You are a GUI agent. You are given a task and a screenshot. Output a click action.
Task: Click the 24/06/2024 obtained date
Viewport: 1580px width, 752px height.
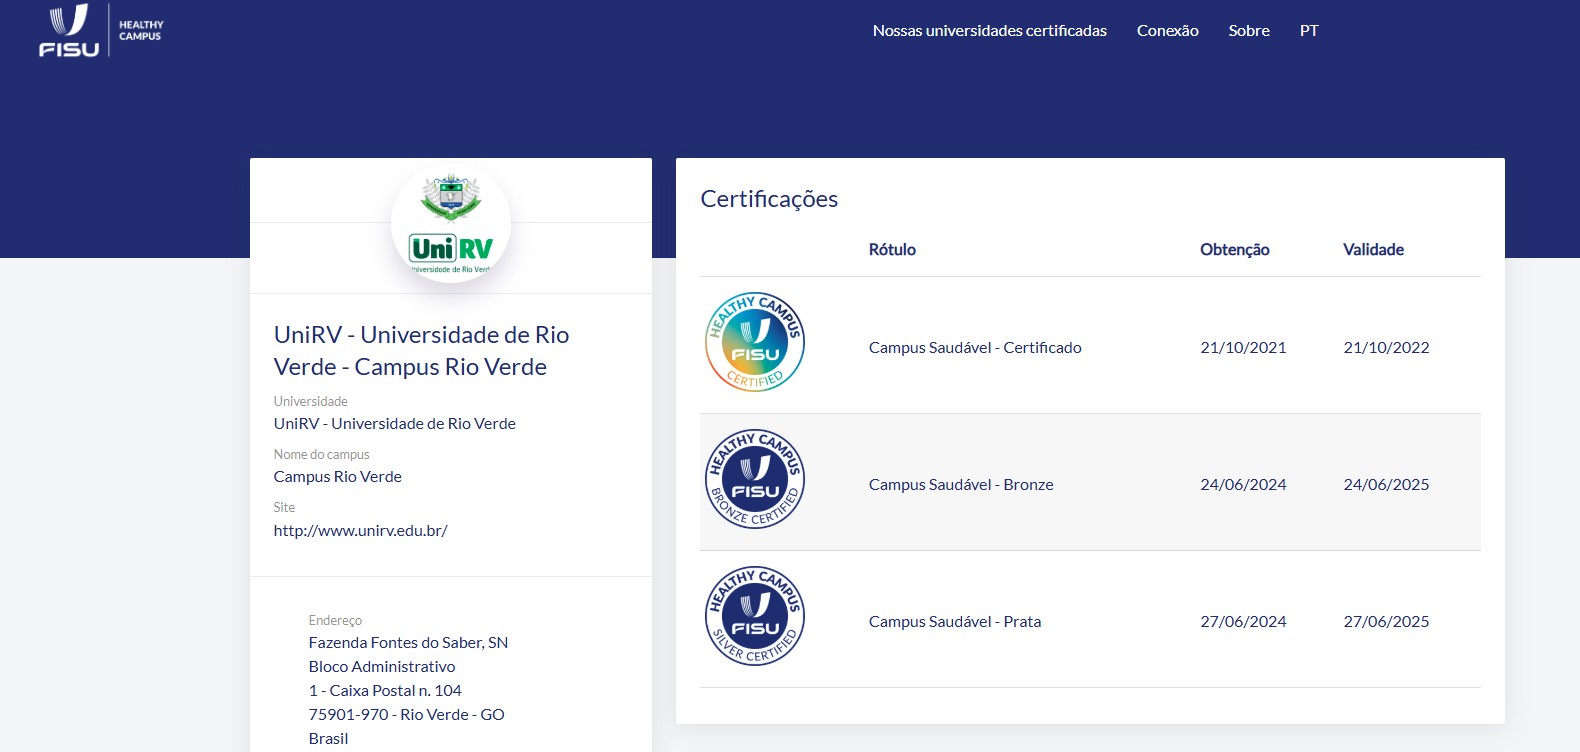click(1243, 485)
